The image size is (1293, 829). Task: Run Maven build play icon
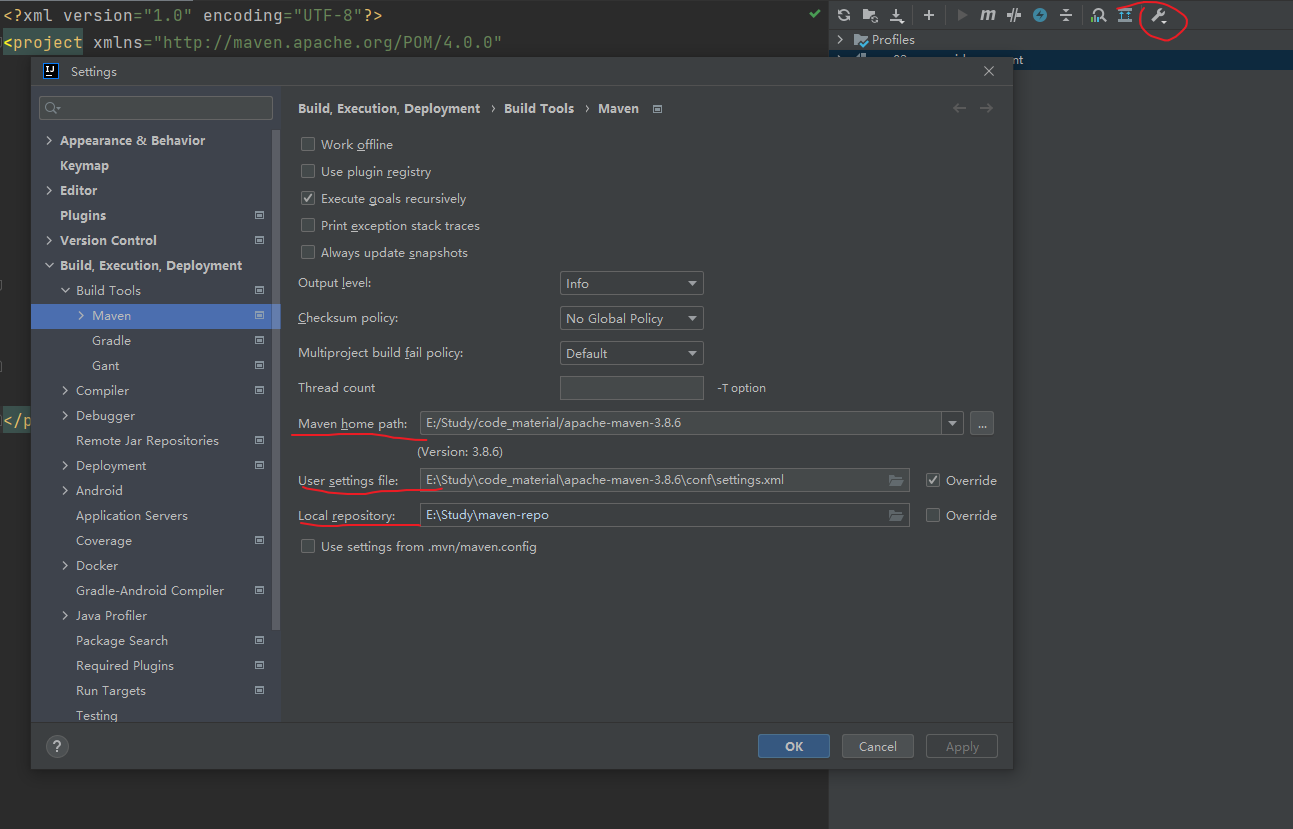click(x=962, y=15)
